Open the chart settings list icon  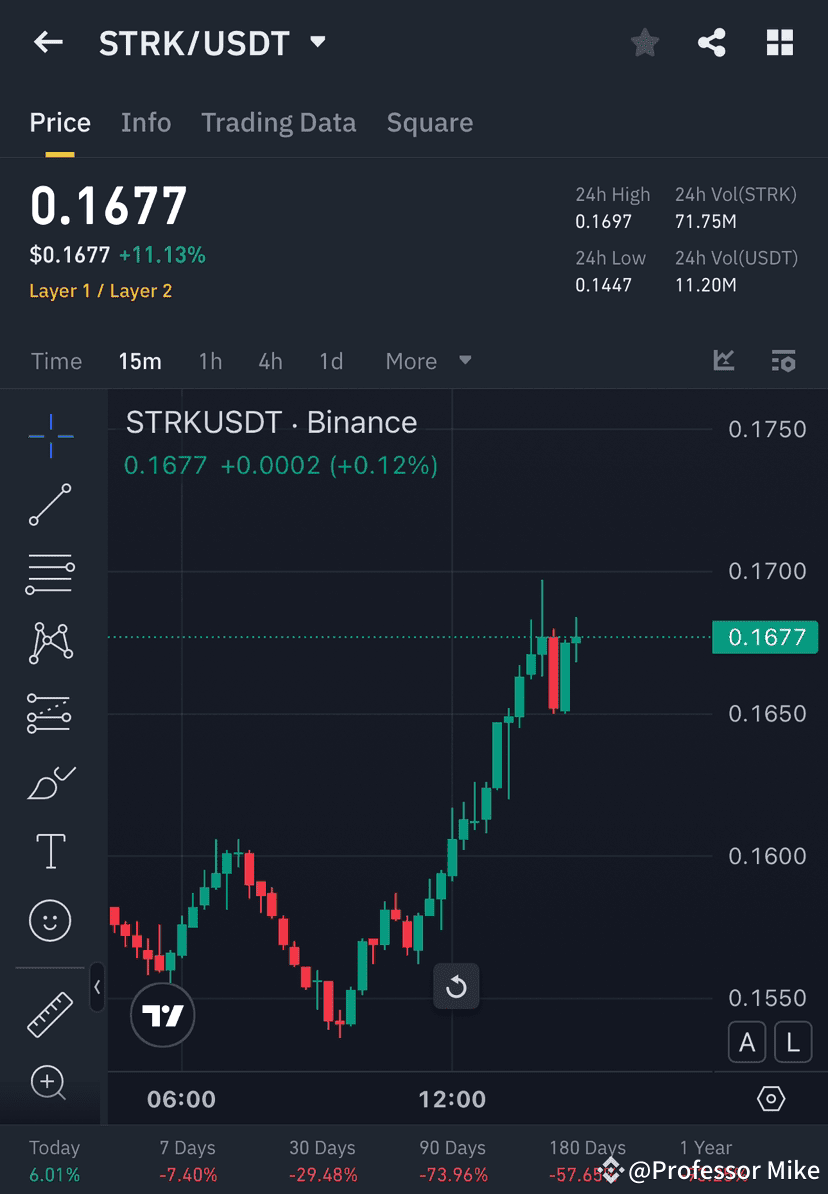click(x=783, y=360)
